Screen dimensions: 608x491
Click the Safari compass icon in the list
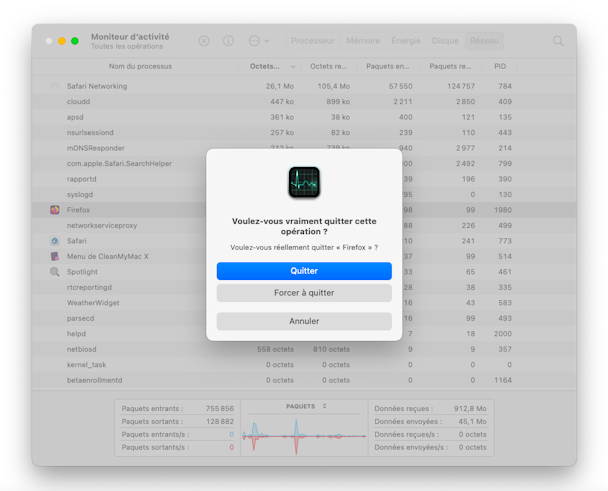55,241
